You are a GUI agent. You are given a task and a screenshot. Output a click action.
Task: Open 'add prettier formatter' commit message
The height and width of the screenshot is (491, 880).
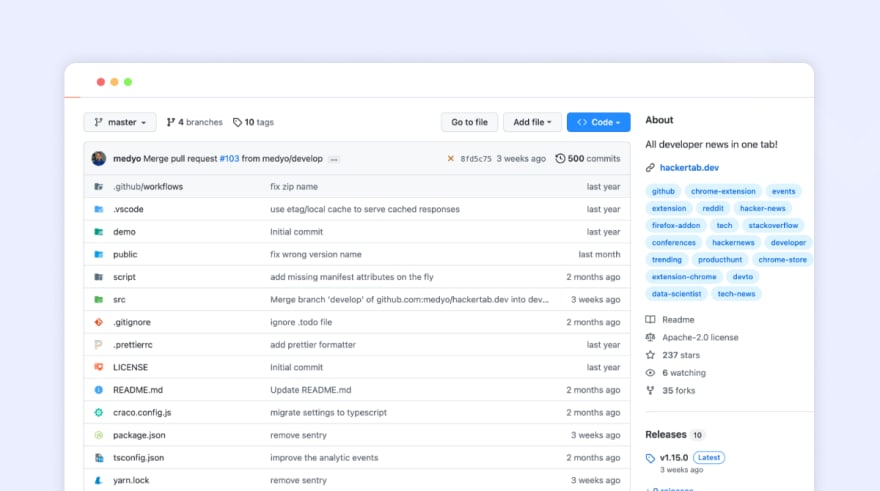pos(313,345)
